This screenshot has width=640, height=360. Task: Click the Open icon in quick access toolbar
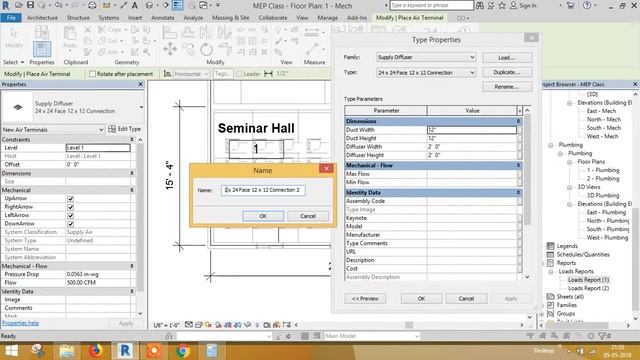[19, 5]
